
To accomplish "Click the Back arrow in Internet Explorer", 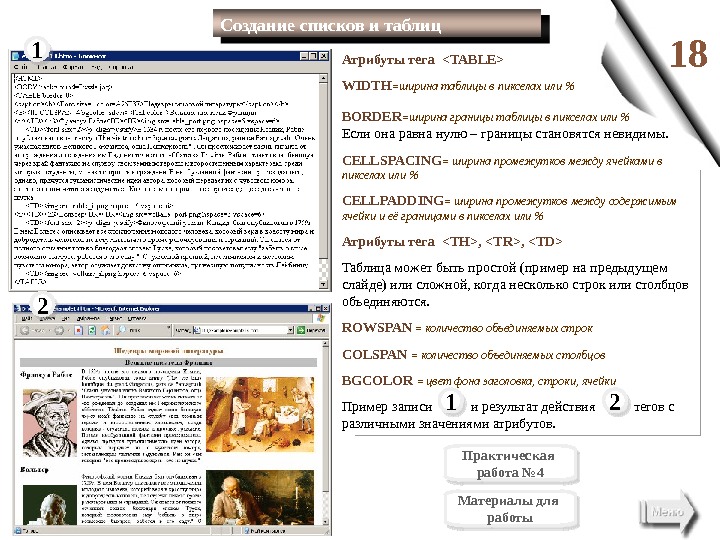I will (25, 330).
